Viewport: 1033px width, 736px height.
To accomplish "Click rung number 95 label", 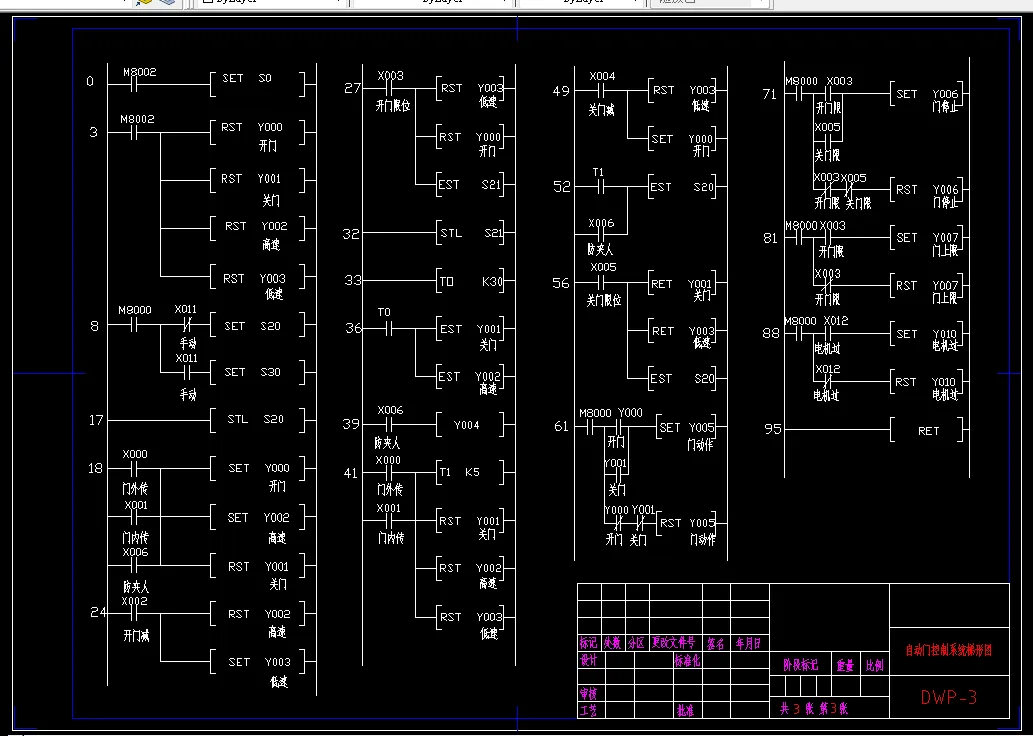I will (773, 430).
